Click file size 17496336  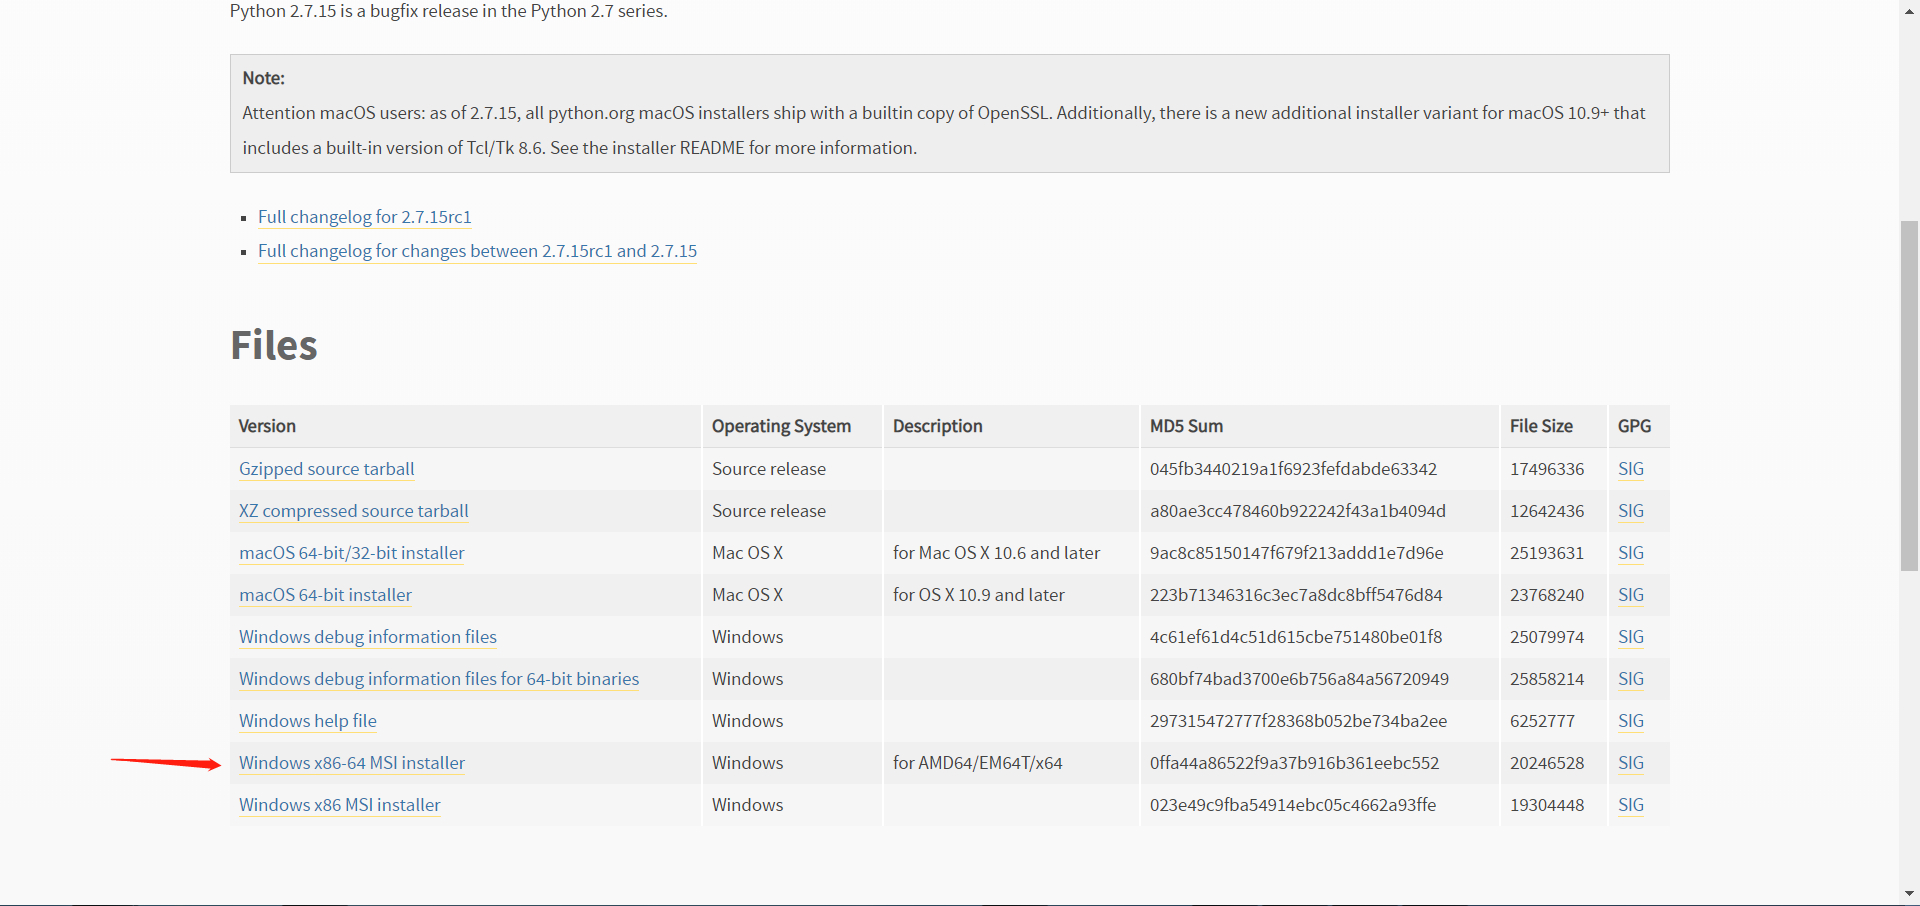pyautogui.click(x=1547, y=469)
